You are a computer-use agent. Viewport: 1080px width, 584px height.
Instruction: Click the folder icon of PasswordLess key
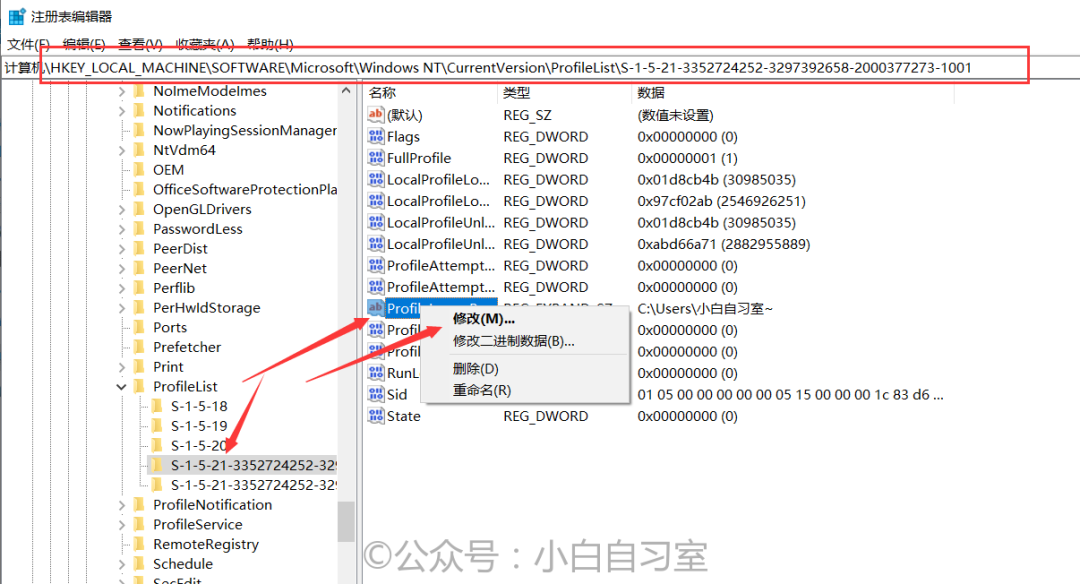[140, 229]
